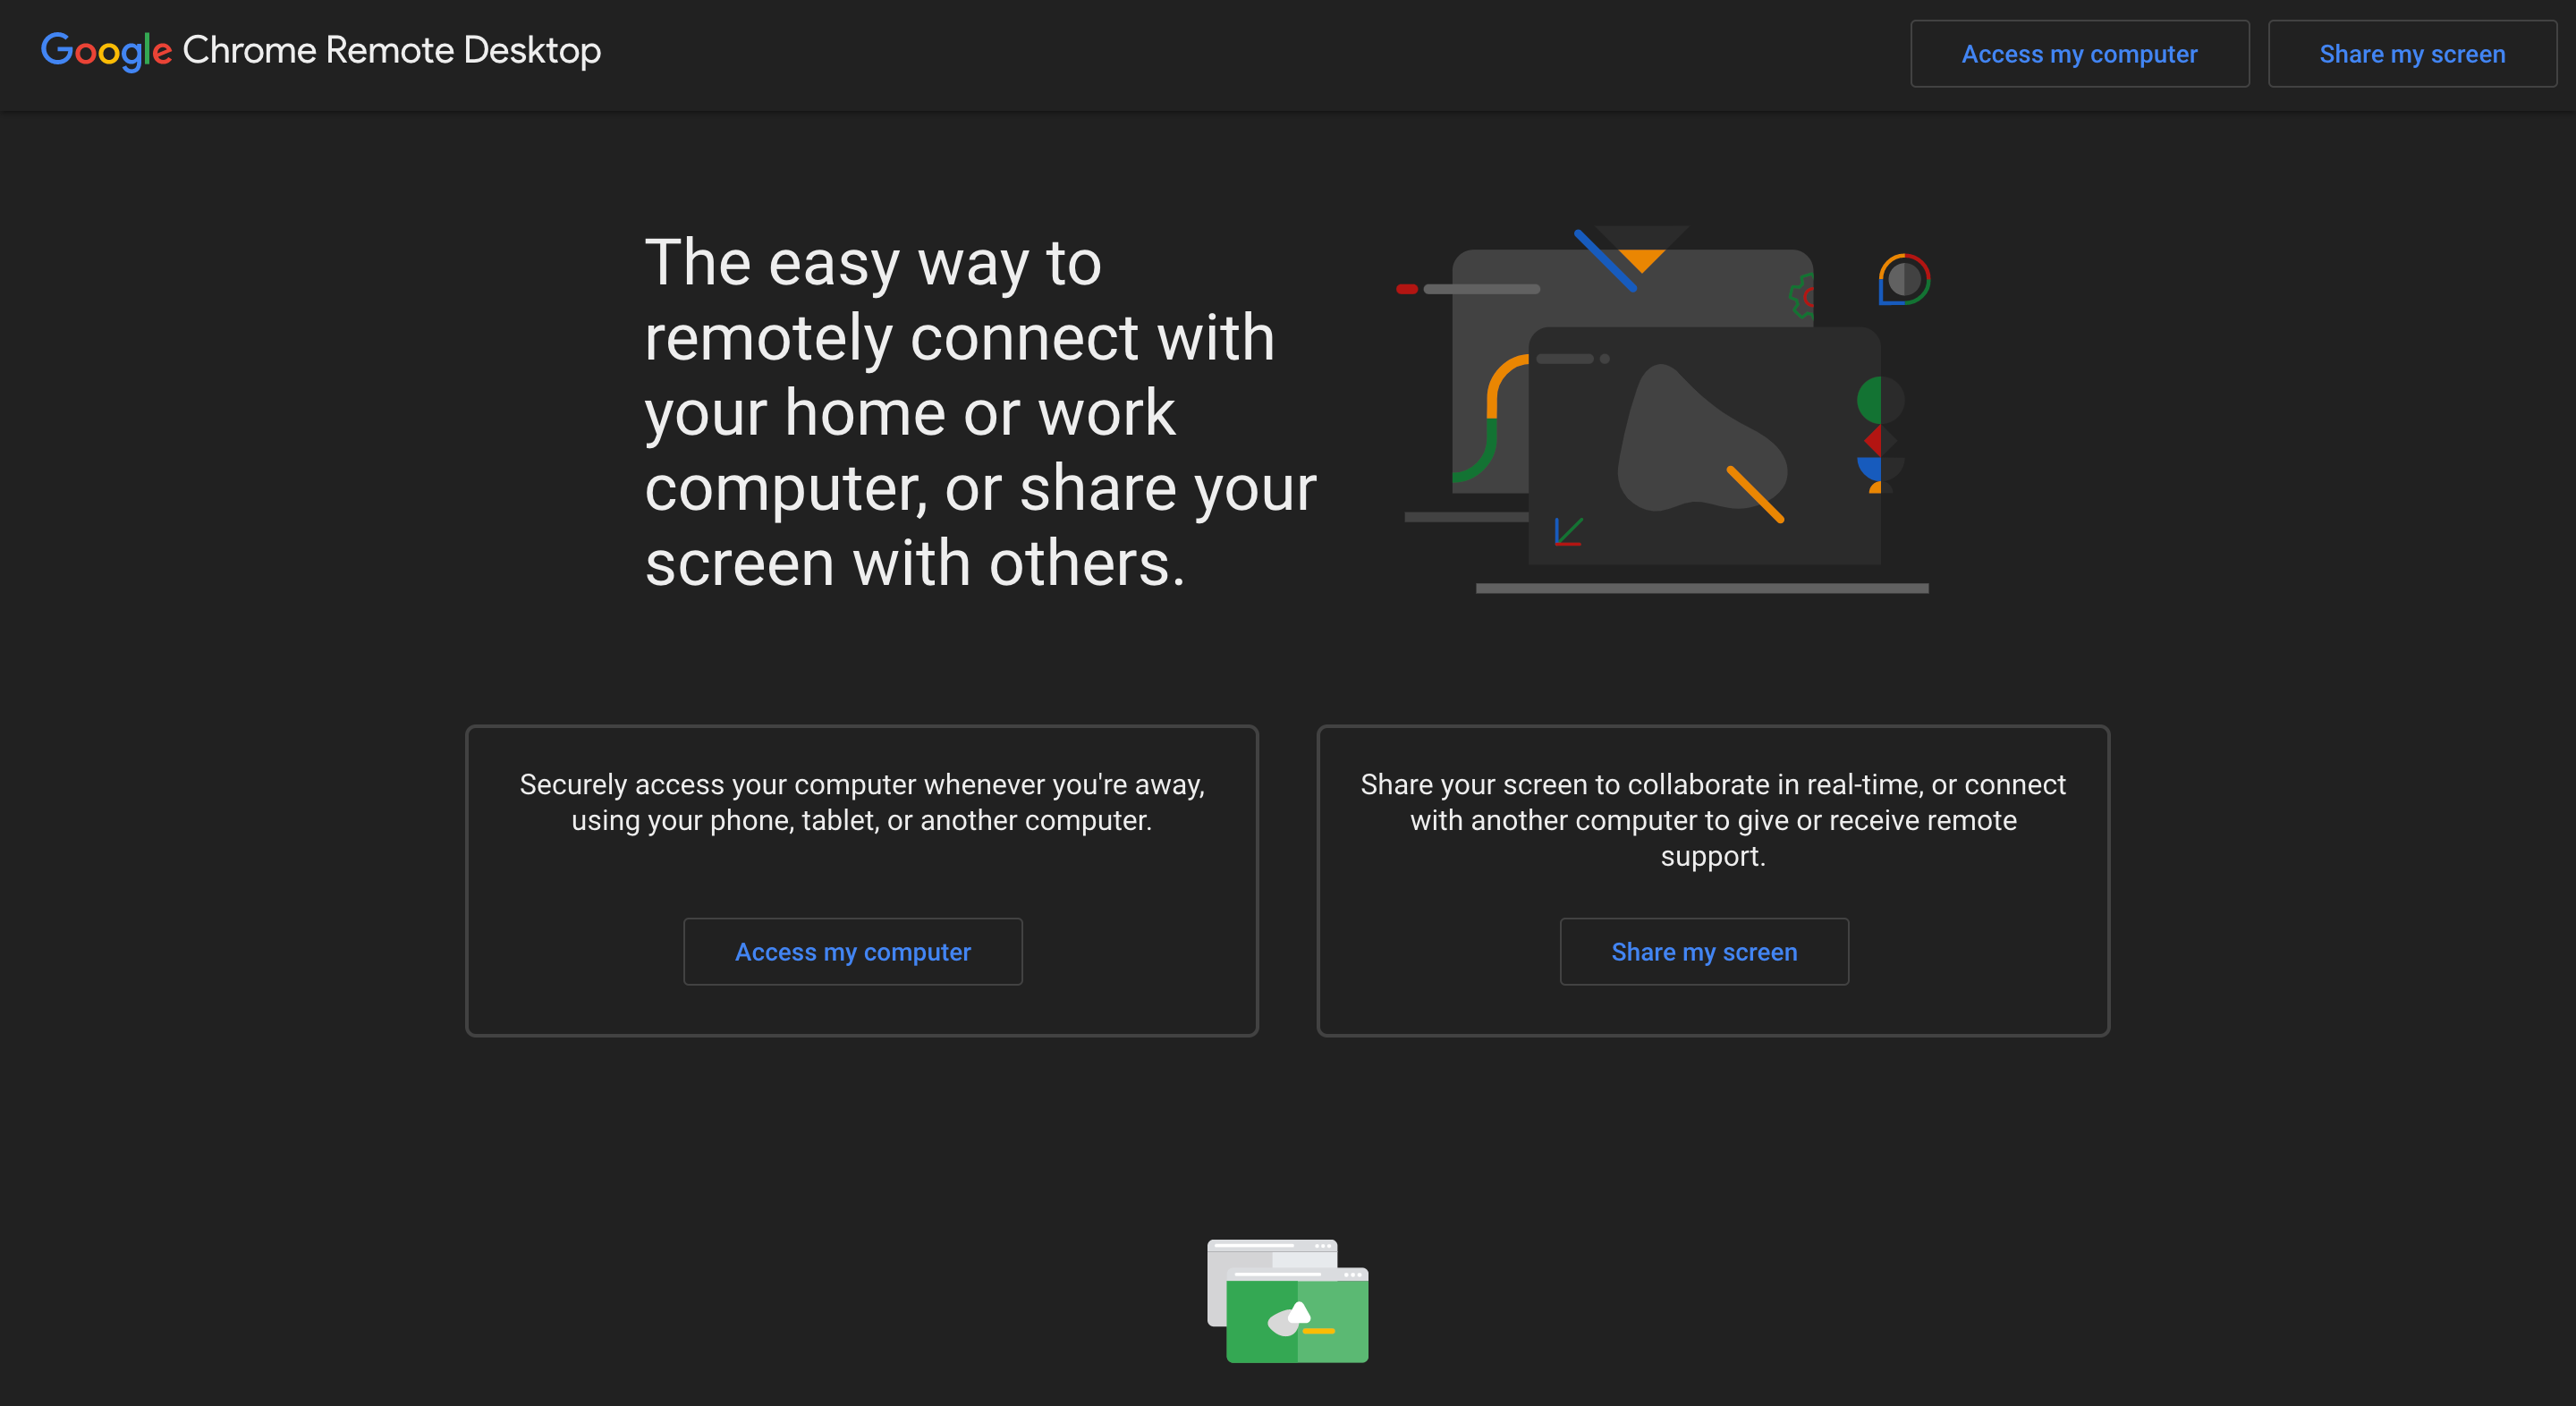This screenshot has height=1406, width=2576.
Task: Click Share my screen button in card
Action: 1703,951
